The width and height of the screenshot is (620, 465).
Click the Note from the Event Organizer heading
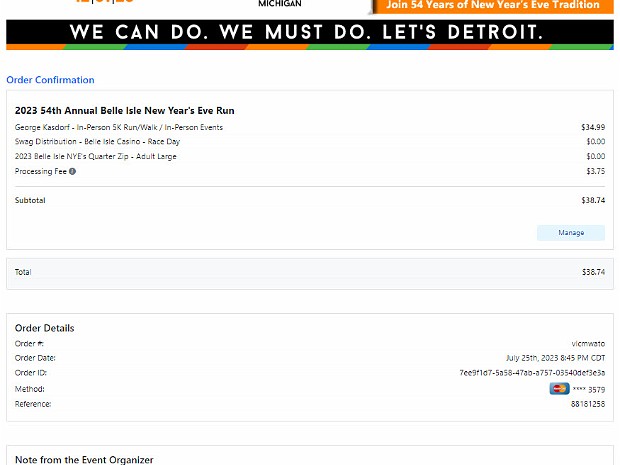[x=84, y=460]
